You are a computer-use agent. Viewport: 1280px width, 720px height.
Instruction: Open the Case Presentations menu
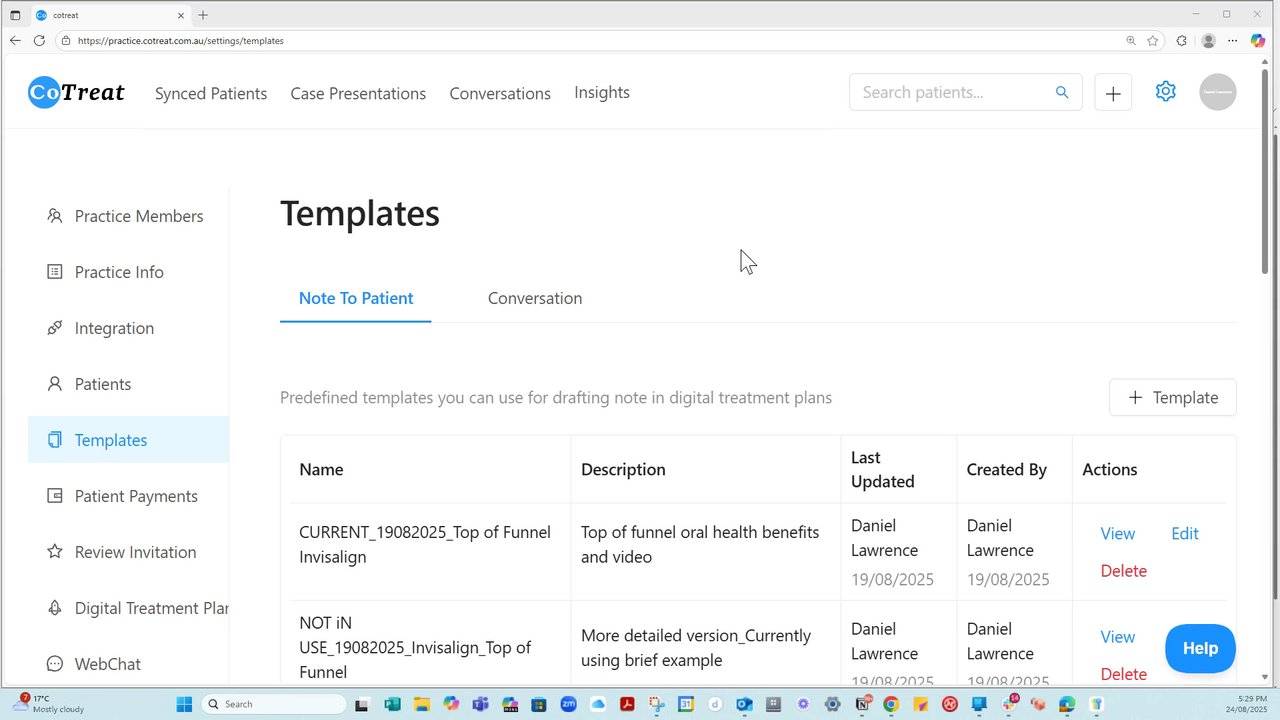click(x=358, y=93)
